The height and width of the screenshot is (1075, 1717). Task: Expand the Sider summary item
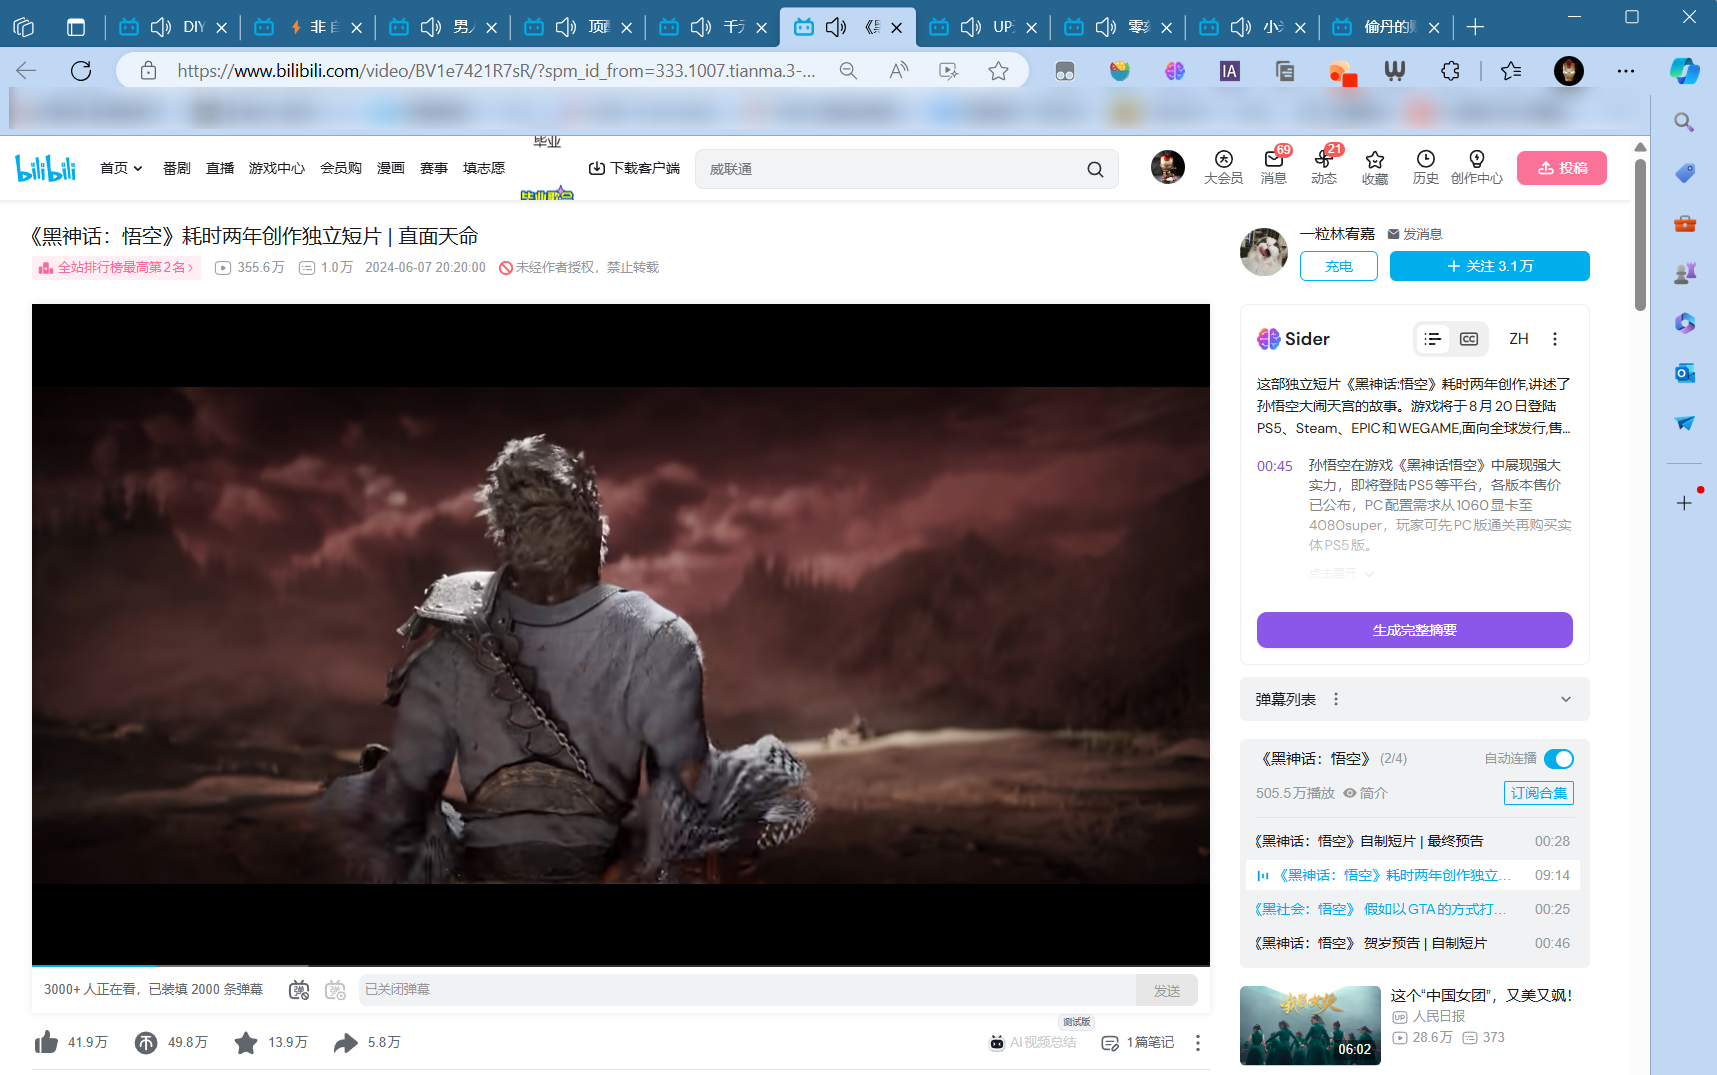[x=1342, y=574]
